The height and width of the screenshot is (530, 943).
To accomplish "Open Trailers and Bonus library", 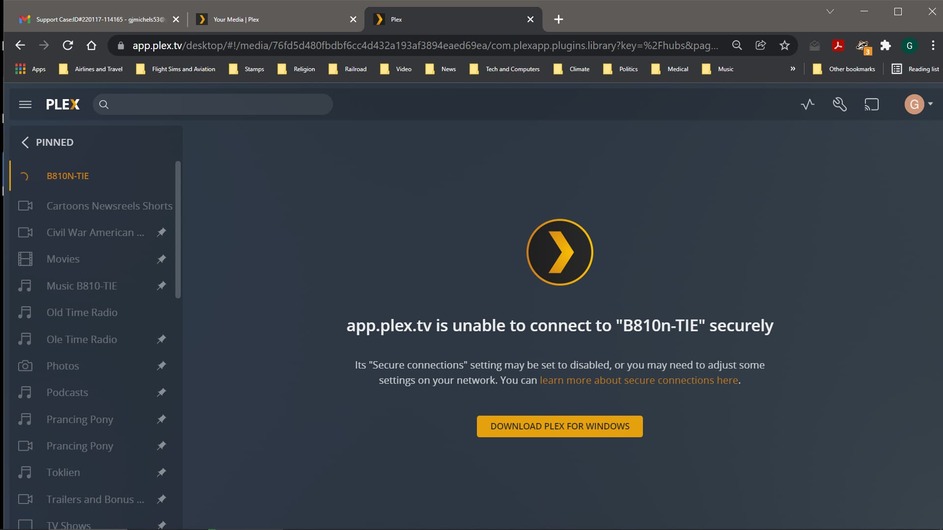I will tap(95, 499).
